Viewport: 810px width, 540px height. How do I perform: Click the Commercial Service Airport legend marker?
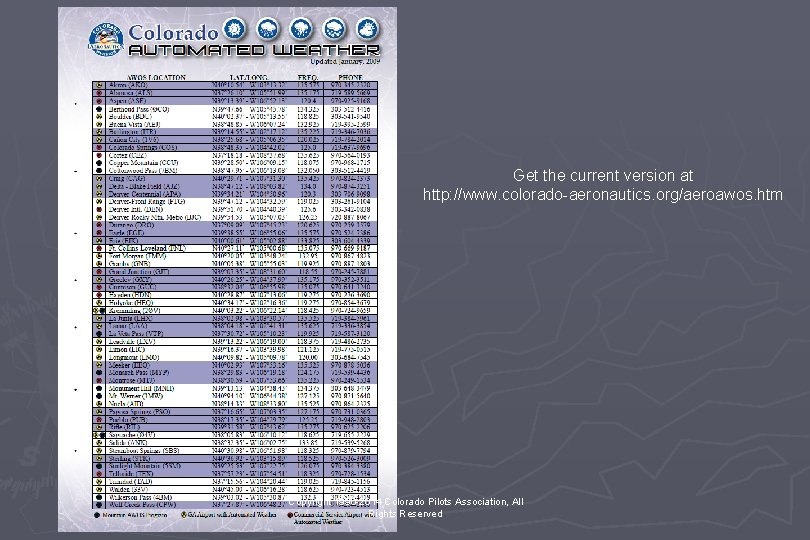(x=290, y=515)
